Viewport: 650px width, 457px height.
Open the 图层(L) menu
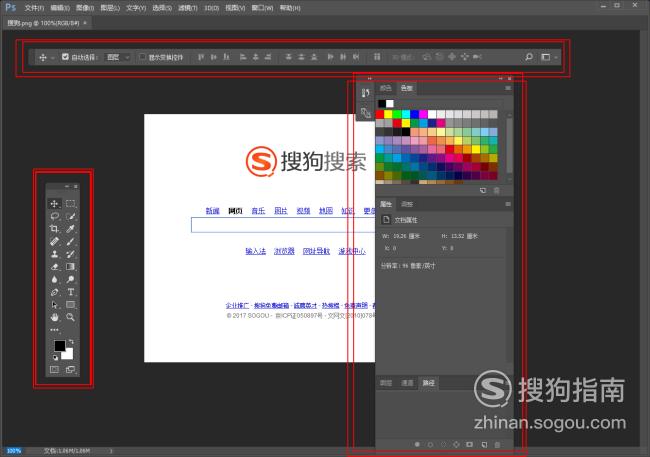click(x=110, y=8)
